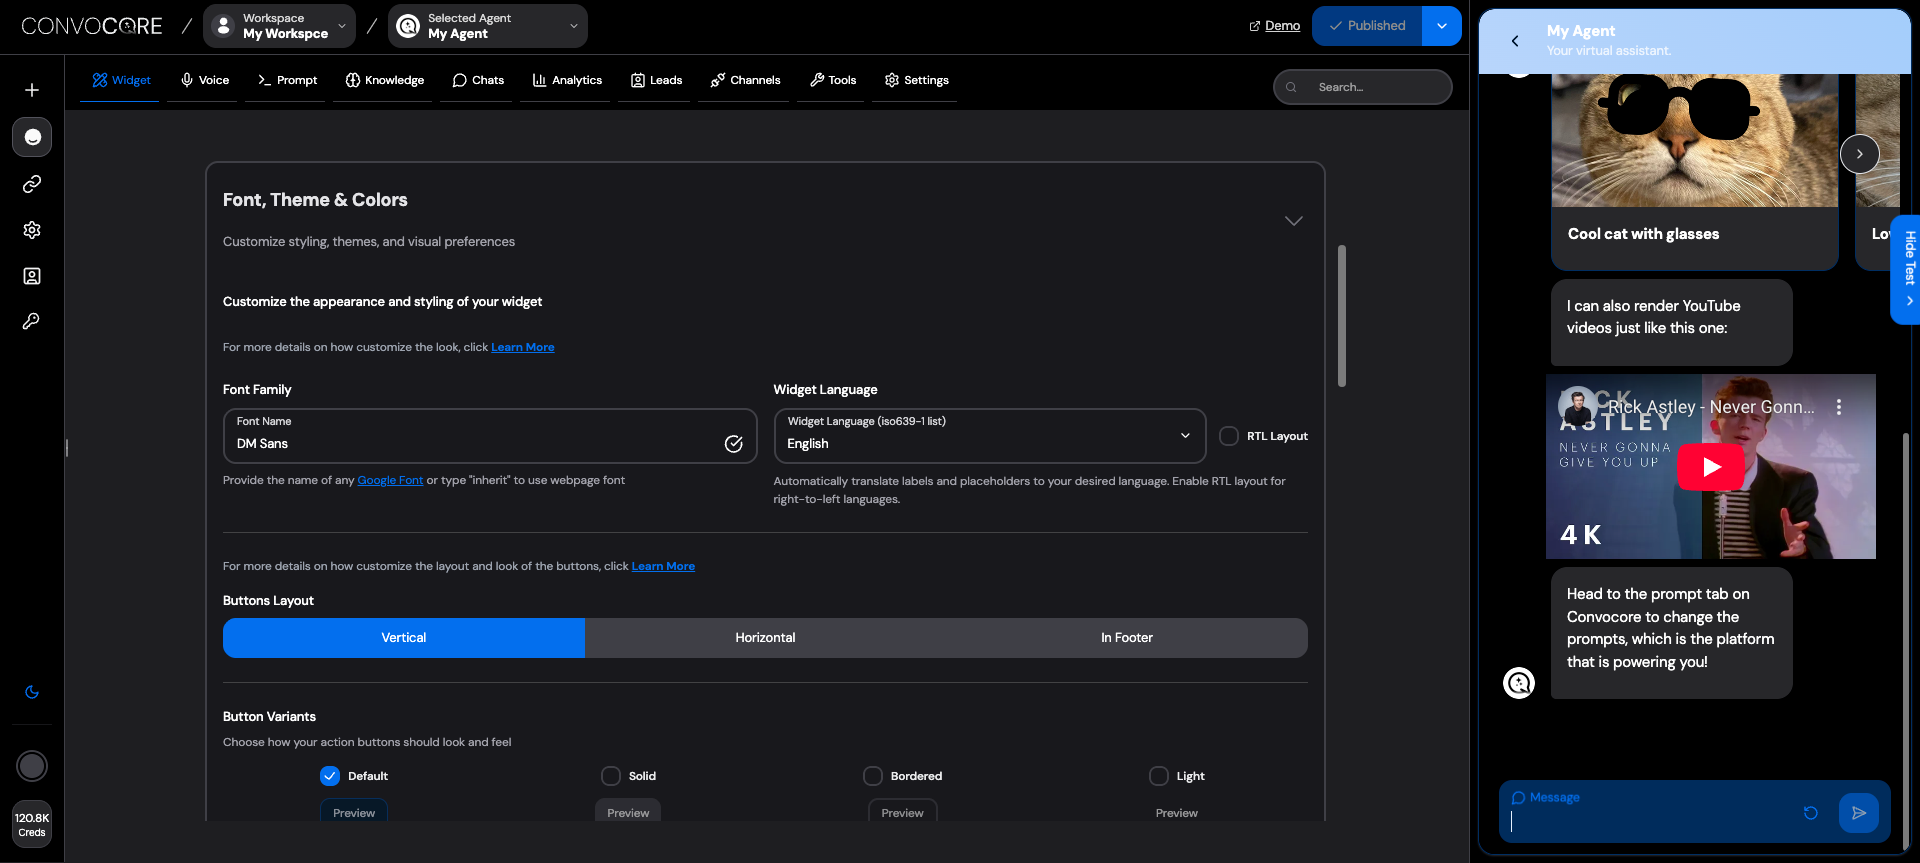Open the YouTube video three-dot menu

coord(1838,407)
